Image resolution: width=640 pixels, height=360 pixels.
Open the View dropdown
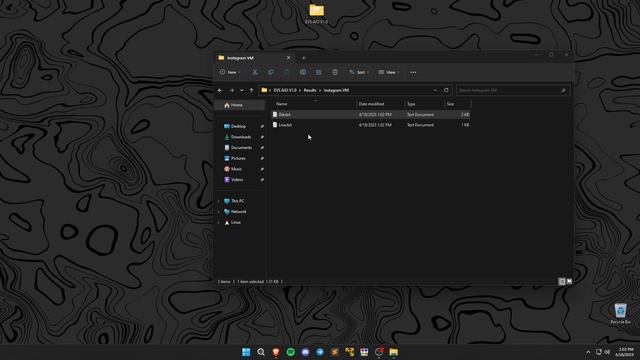pyautogui.click(x=389, y=72)
